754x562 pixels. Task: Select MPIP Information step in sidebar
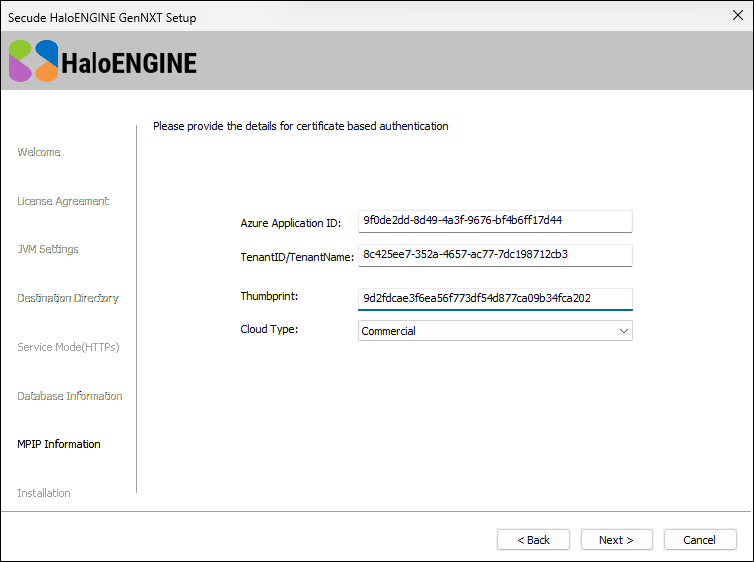[x=59, y=444]
